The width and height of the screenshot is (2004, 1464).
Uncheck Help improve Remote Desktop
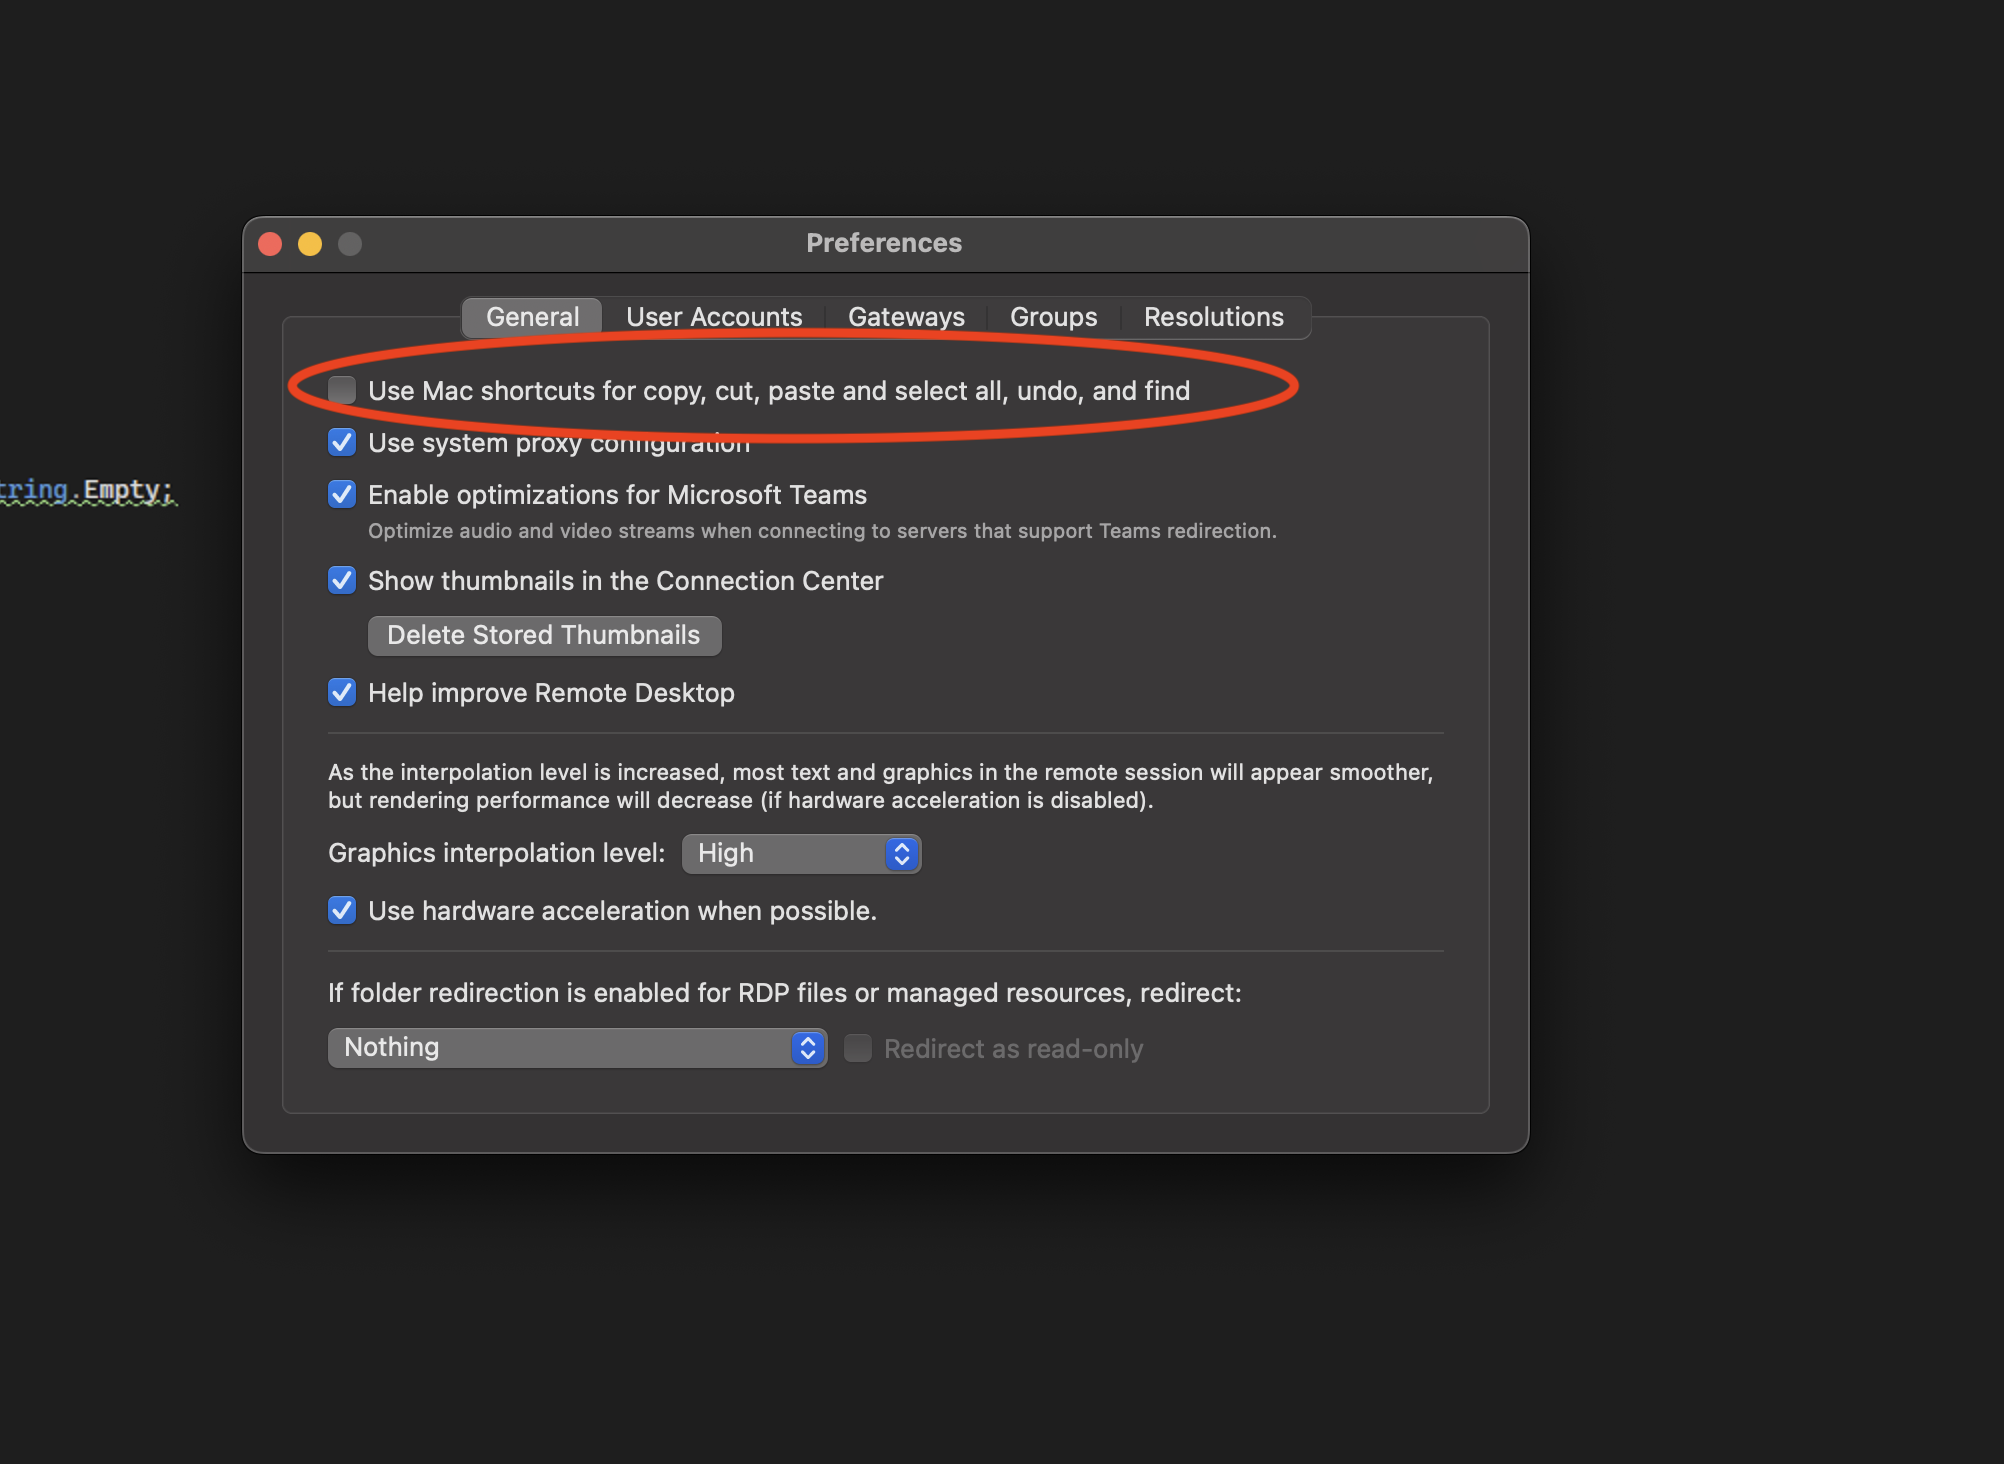[x=342, y=692]
